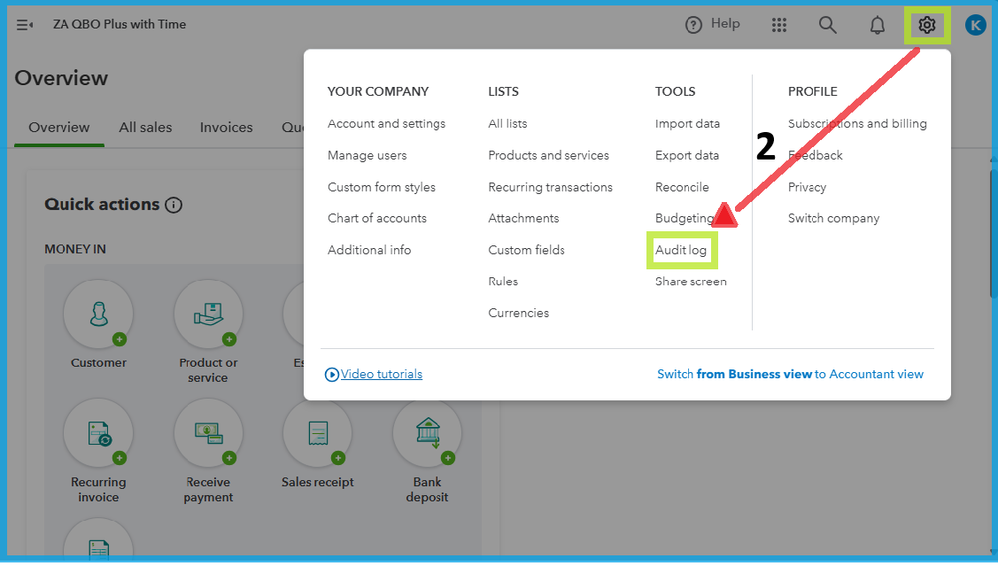Click the search magnifier icon
The width and height of the screenshot is (998, 567).
click(828, 25)
